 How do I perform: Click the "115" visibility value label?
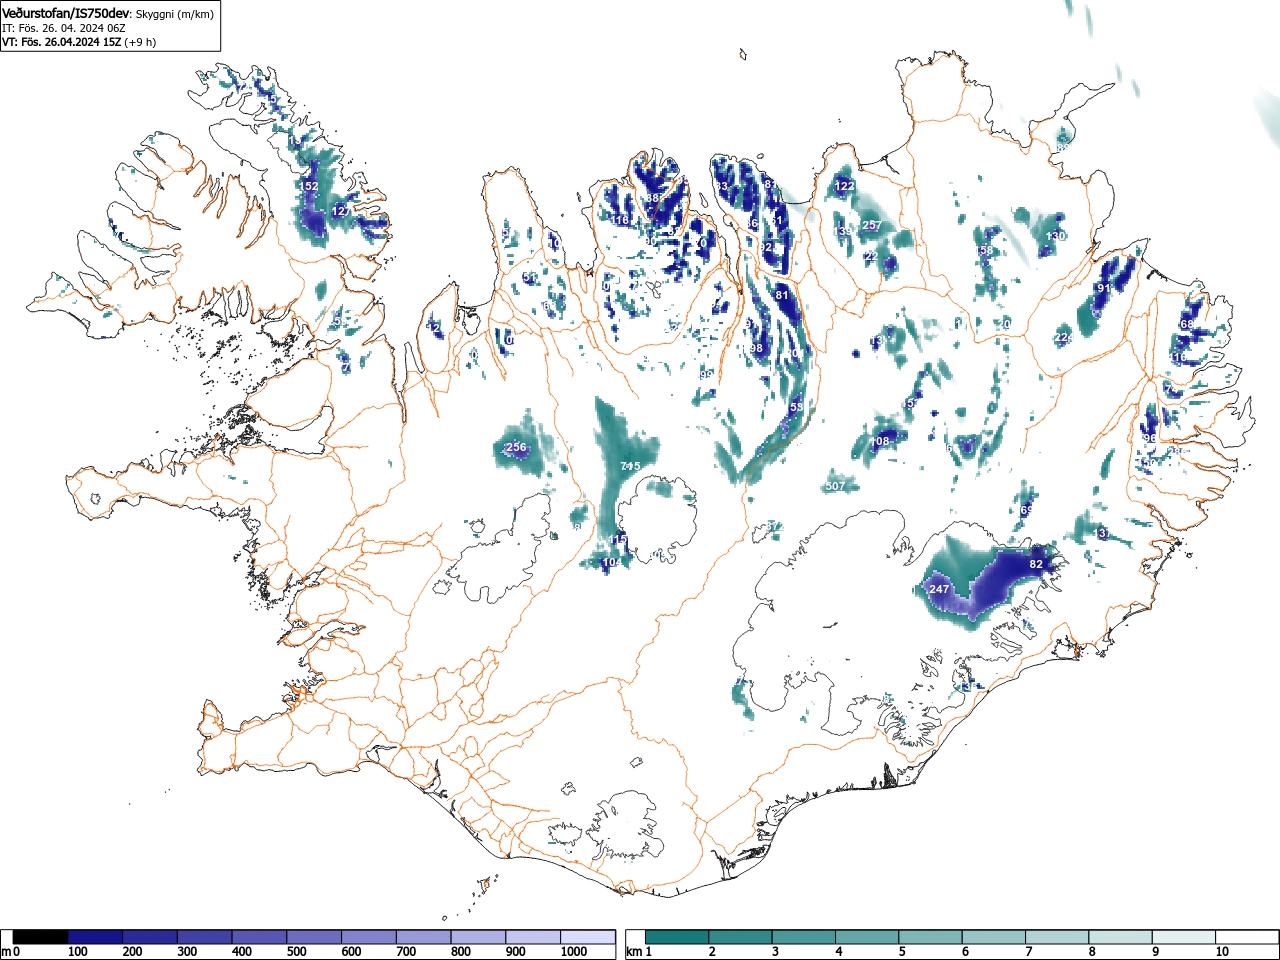(x=618, y=540)
